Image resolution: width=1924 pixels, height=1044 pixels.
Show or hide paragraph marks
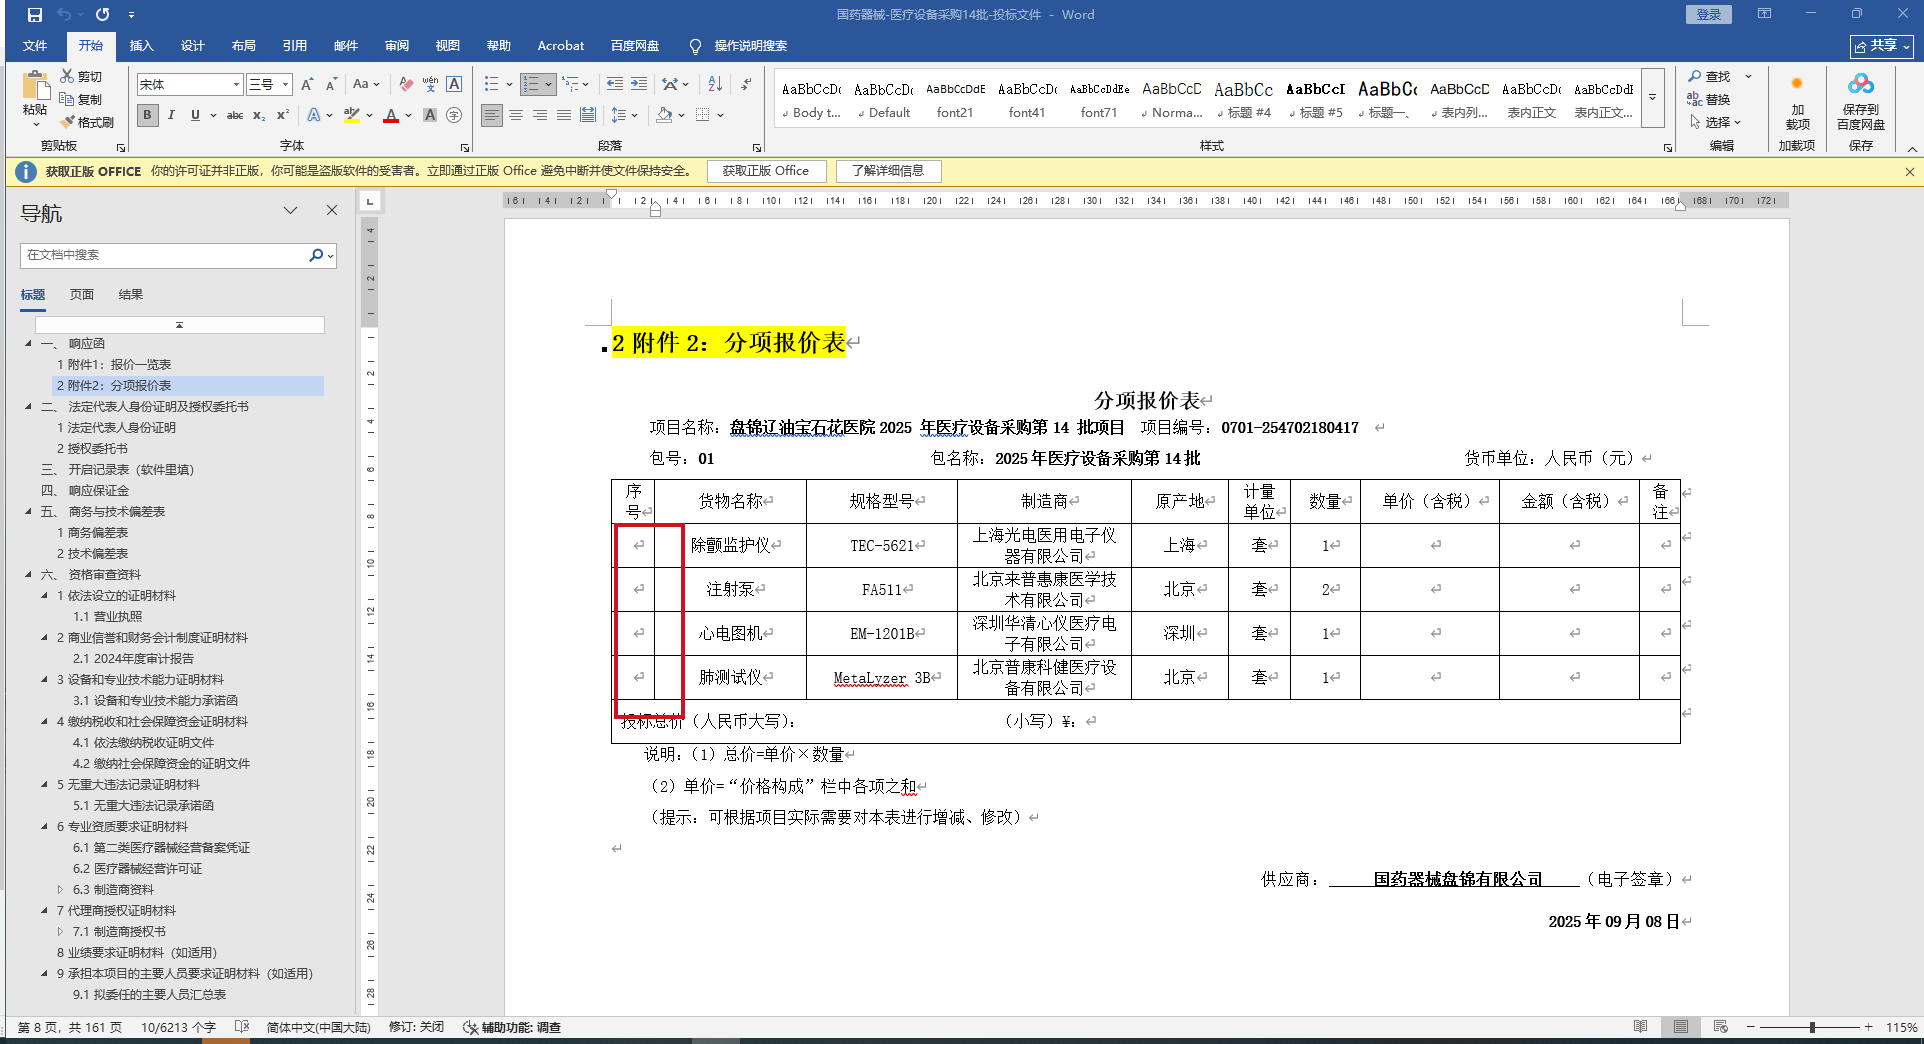[x=746, y=84]
